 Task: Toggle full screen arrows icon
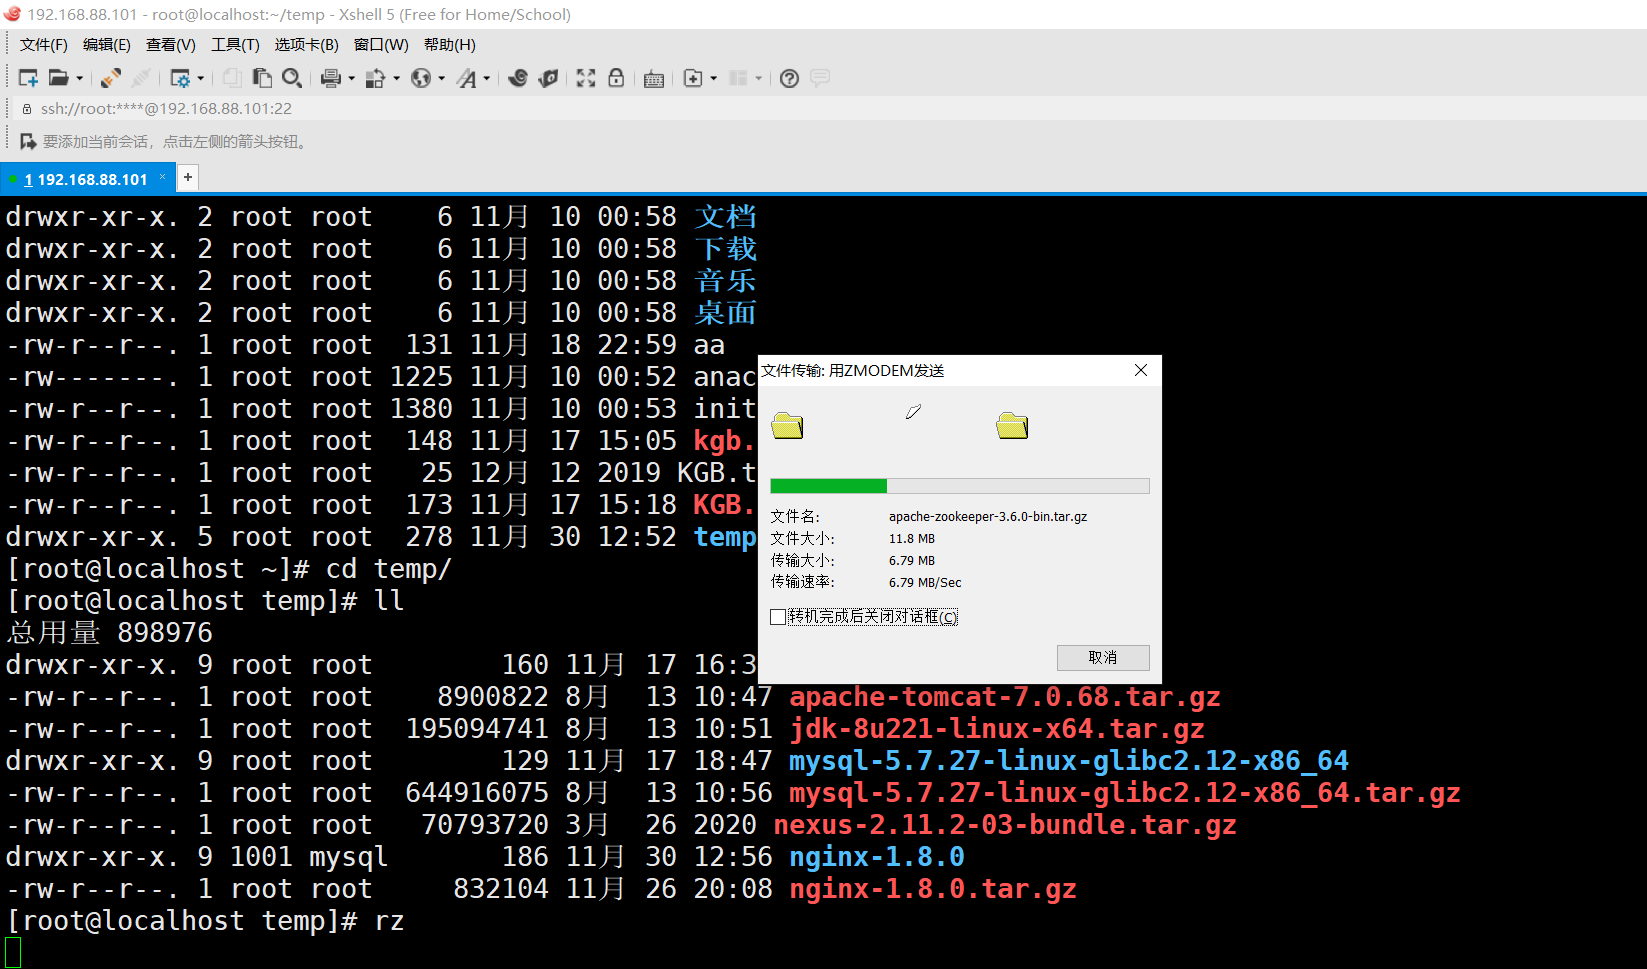586,78
